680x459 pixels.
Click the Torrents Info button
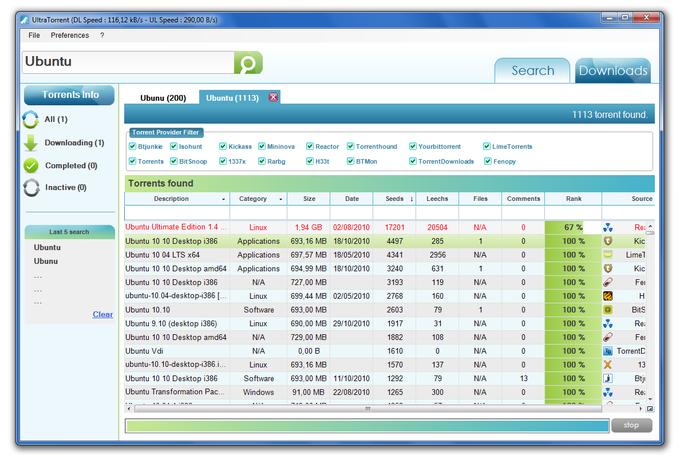(x=69, y=95)
